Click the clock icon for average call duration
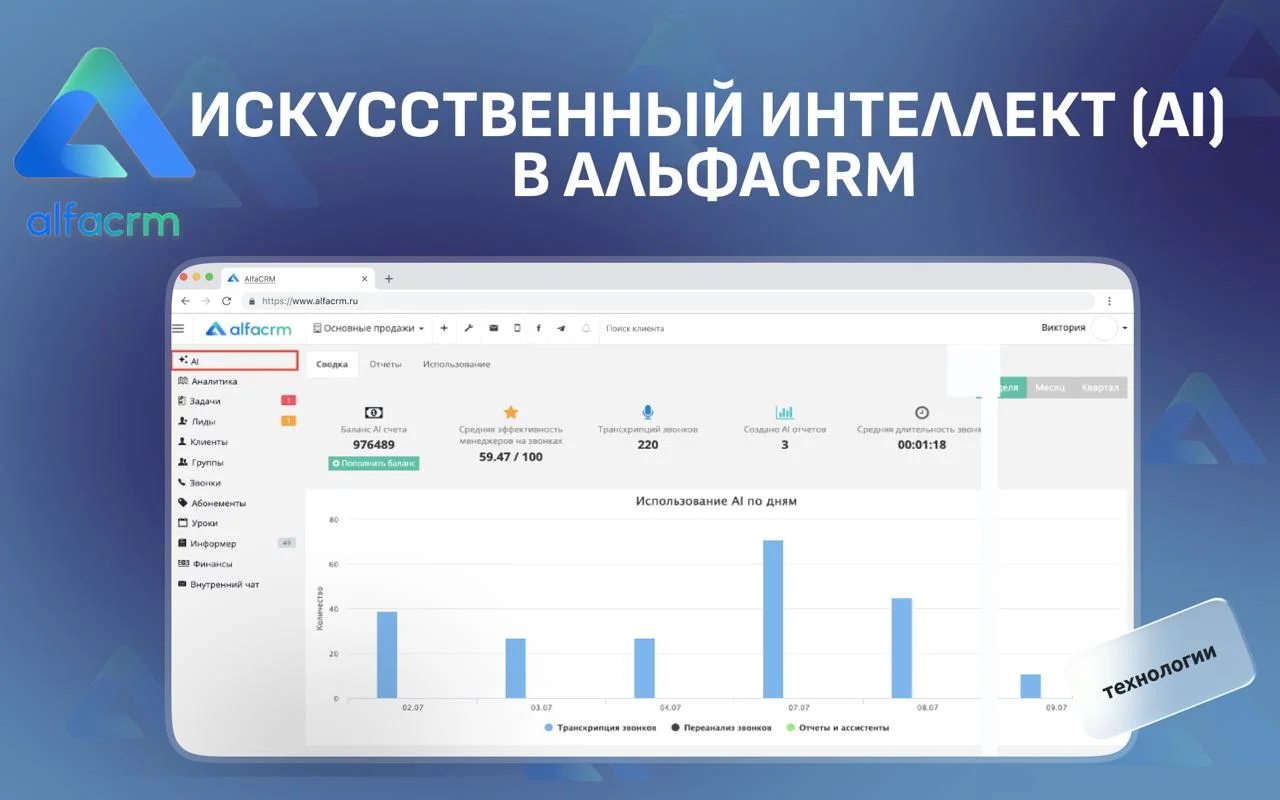This screenshot has width=1280, height=800. 921,412
